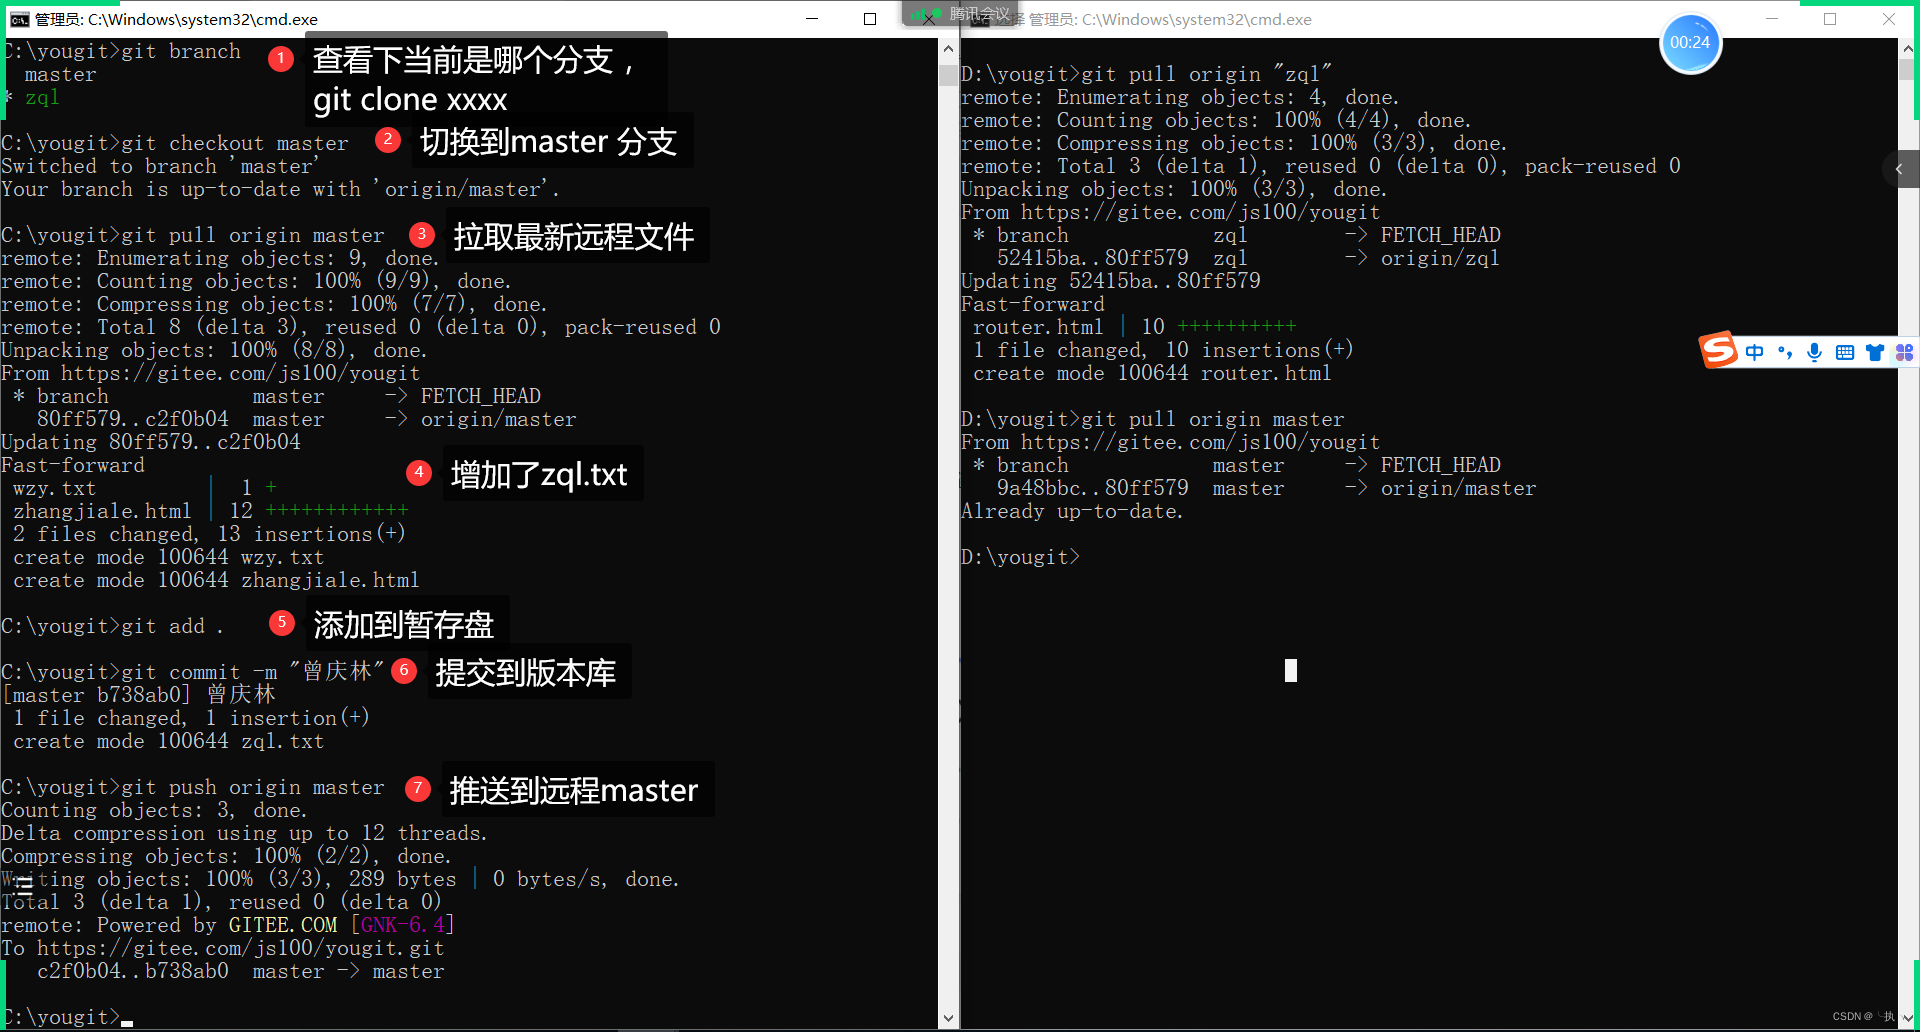Image resolution: width=1920 pixels, height=1032 pixels.
Task: Click '1 file changed, 10 insertions(+)' line
Action: click(1163, 350)
